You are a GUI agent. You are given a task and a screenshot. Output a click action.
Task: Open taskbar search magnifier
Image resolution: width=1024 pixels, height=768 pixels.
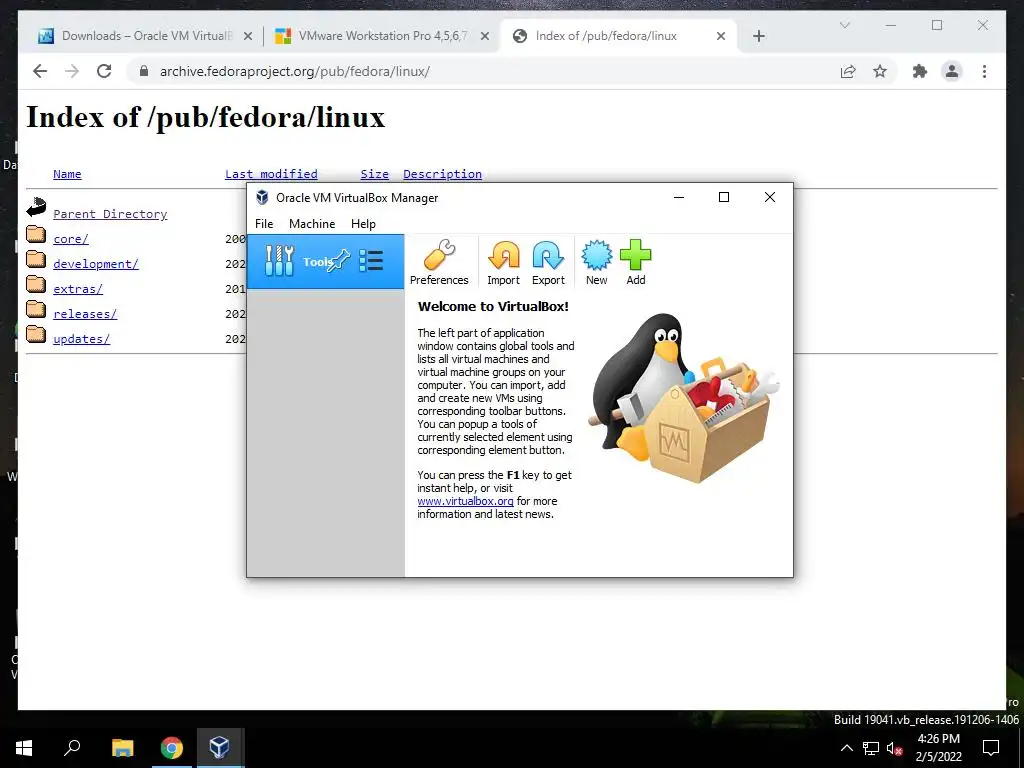[72, 747]
